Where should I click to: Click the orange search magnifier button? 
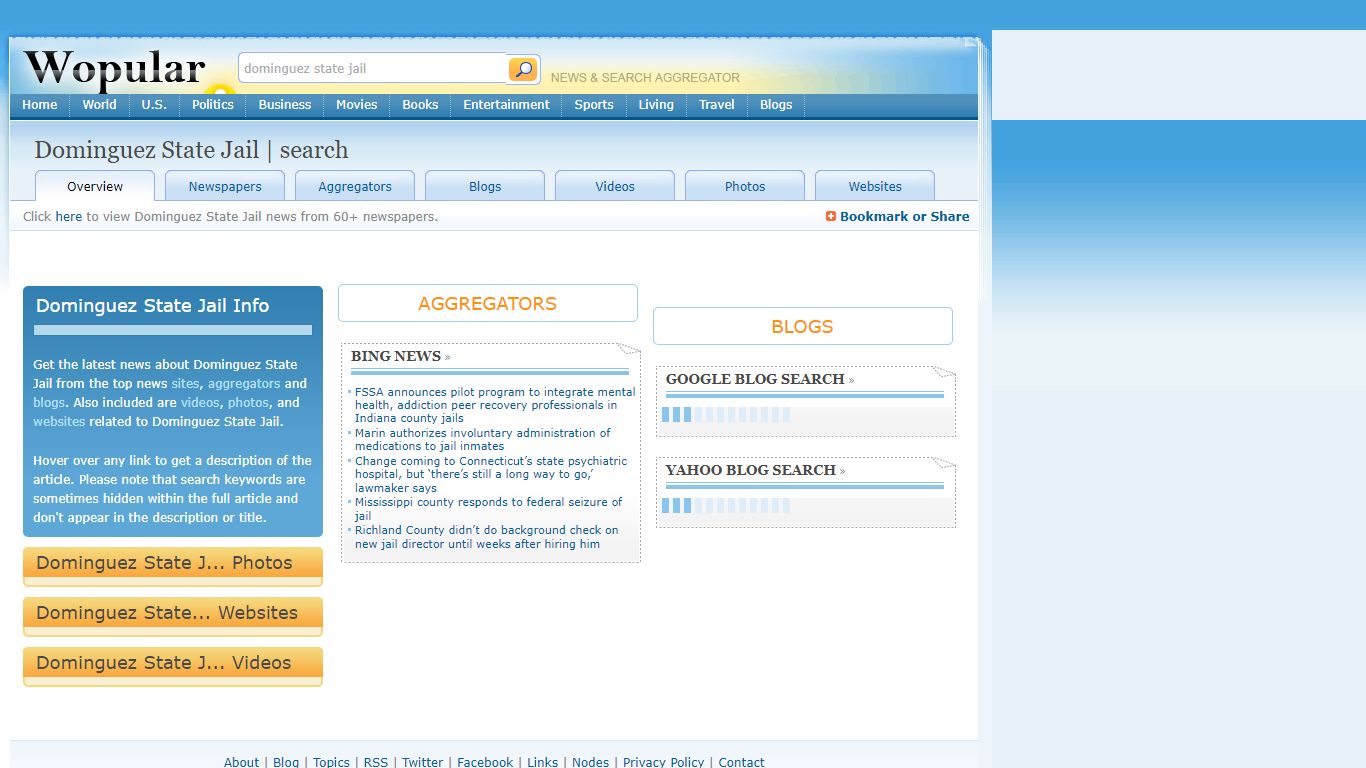click(x=523, y=69)
